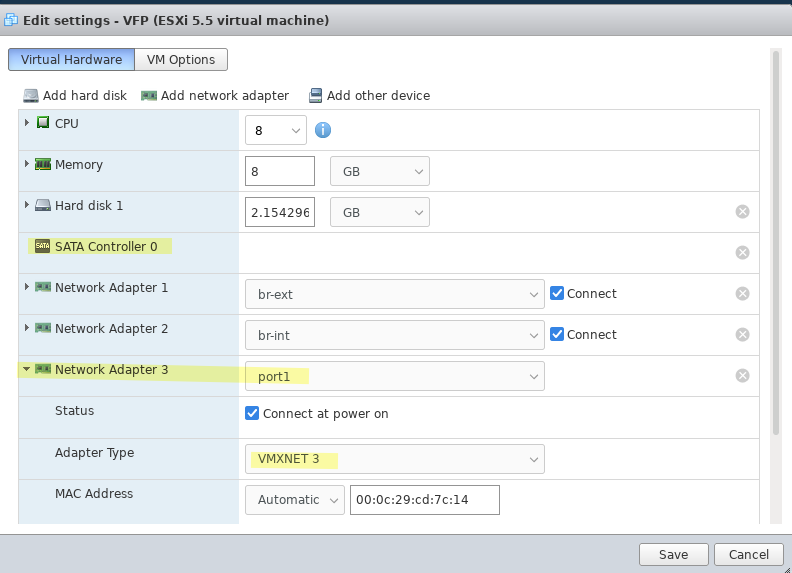Click the Add other device icon
This screenshot has height=573, width=792.
click(315, 96)
